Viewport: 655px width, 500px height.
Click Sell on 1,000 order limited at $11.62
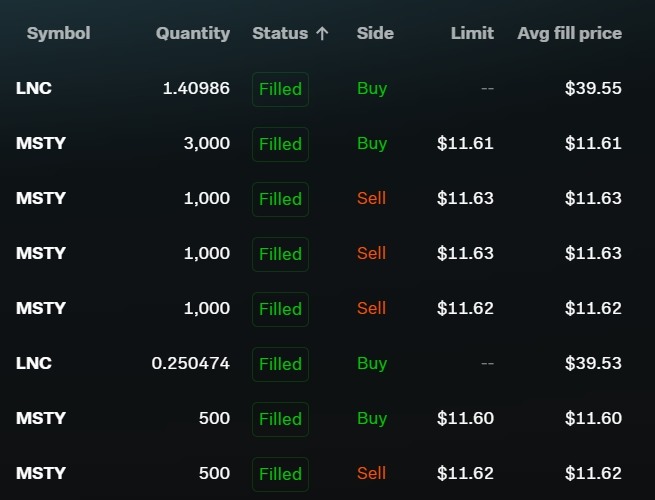click(x=371, y=308)
